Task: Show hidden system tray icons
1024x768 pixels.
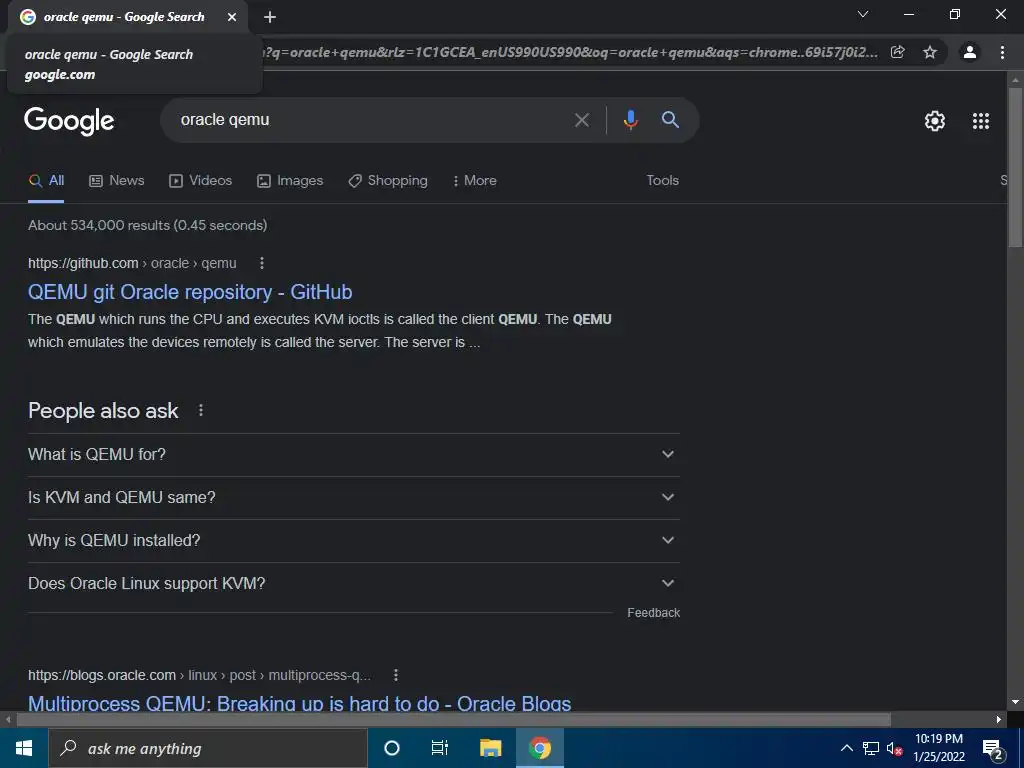Action: pyautogui.click(x=846, y=748)
